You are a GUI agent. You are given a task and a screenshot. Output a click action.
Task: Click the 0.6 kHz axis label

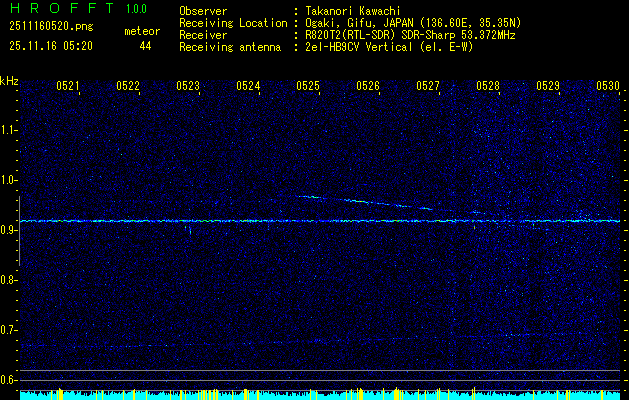pyautogui.click(x=8, y=380)
